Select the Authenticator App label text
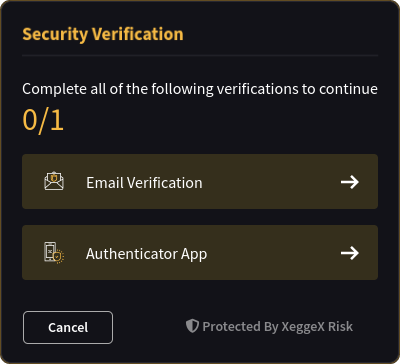400x364 pixels. coord(146,254)
